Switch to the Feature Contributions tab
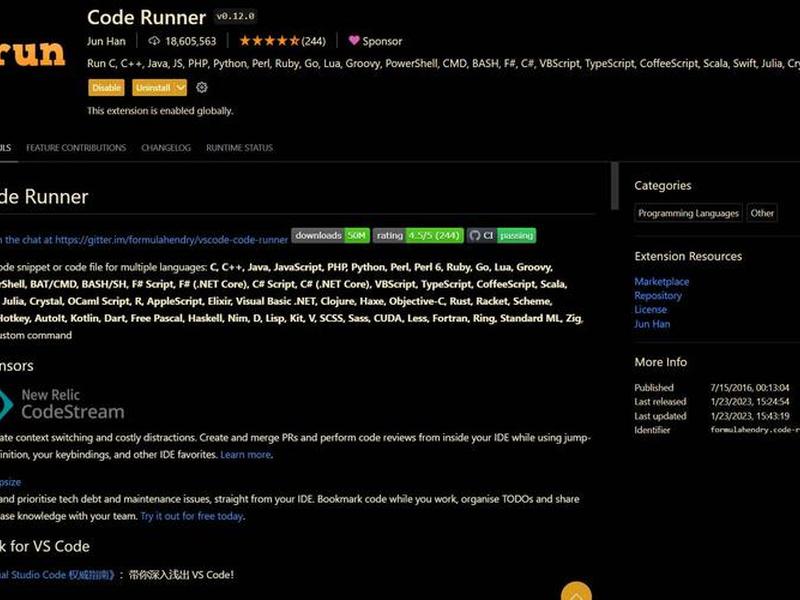Image resolution: width=800 pixels, height=600 pixels. tap(76, 147)
